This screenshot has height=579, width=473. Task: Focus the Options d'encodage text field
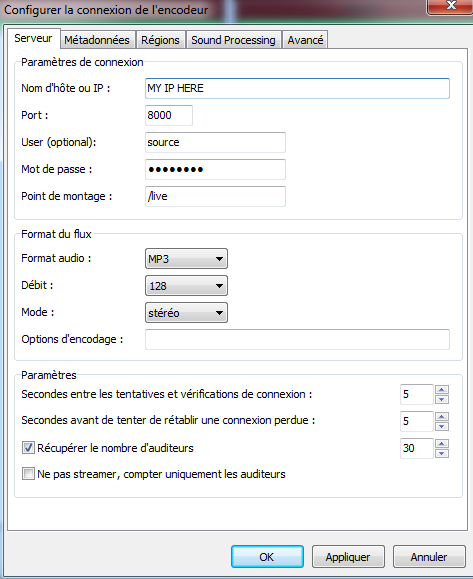click(297, 339)
